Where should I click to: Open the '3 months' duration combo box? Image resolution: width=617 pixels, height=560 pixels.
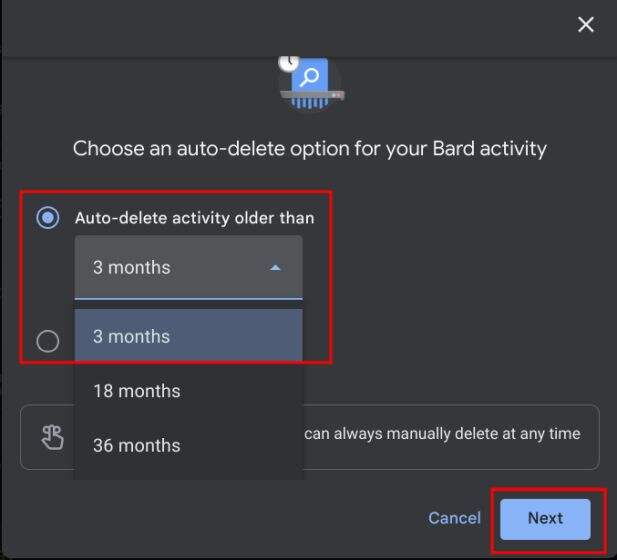click(188, 268)
